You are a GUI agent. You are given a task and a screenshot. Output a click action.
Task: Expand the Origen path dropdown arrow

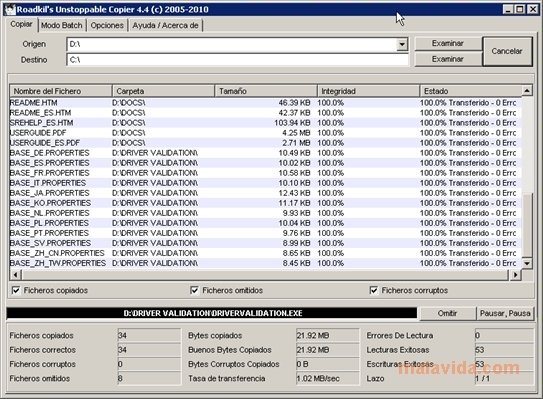pos(402,44)
